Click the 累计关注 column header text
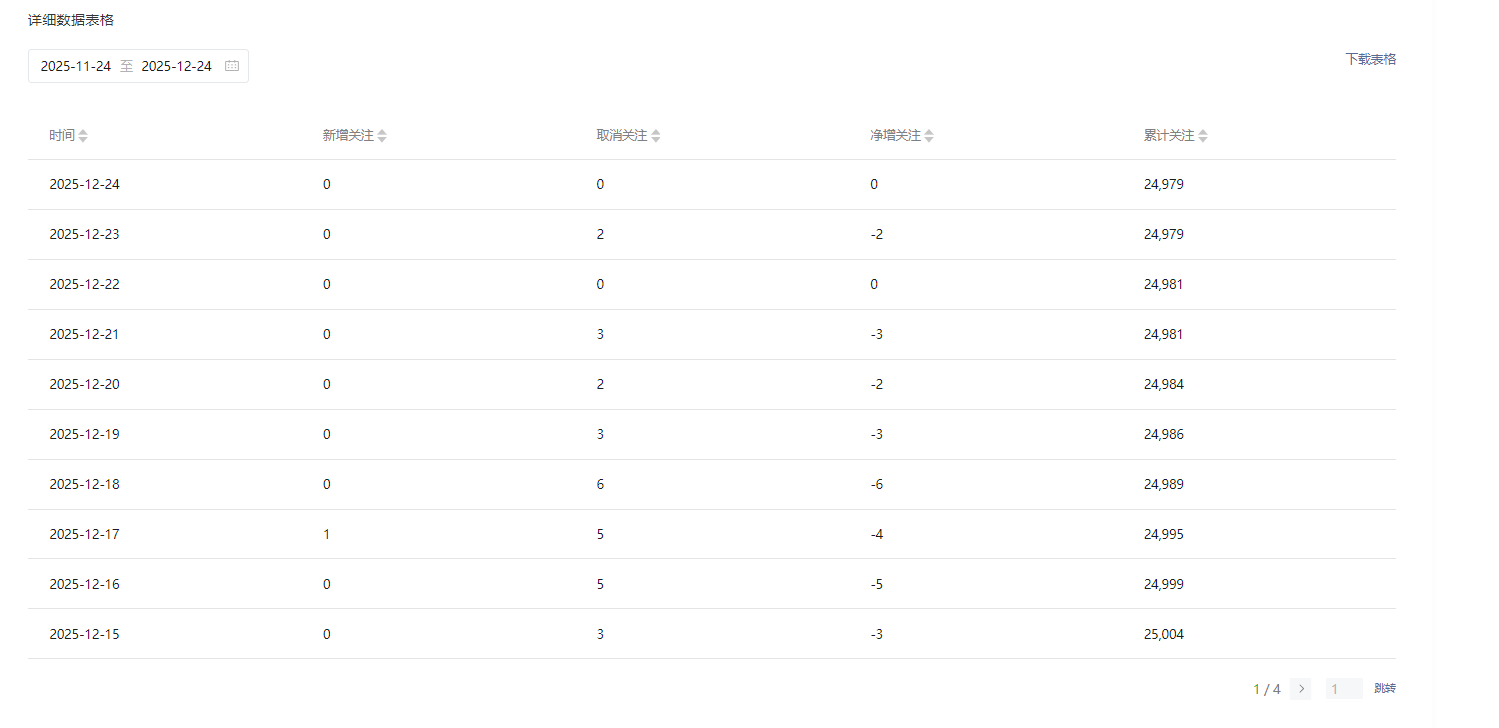The image size is (1499, 728). [x=1169, y=136]
